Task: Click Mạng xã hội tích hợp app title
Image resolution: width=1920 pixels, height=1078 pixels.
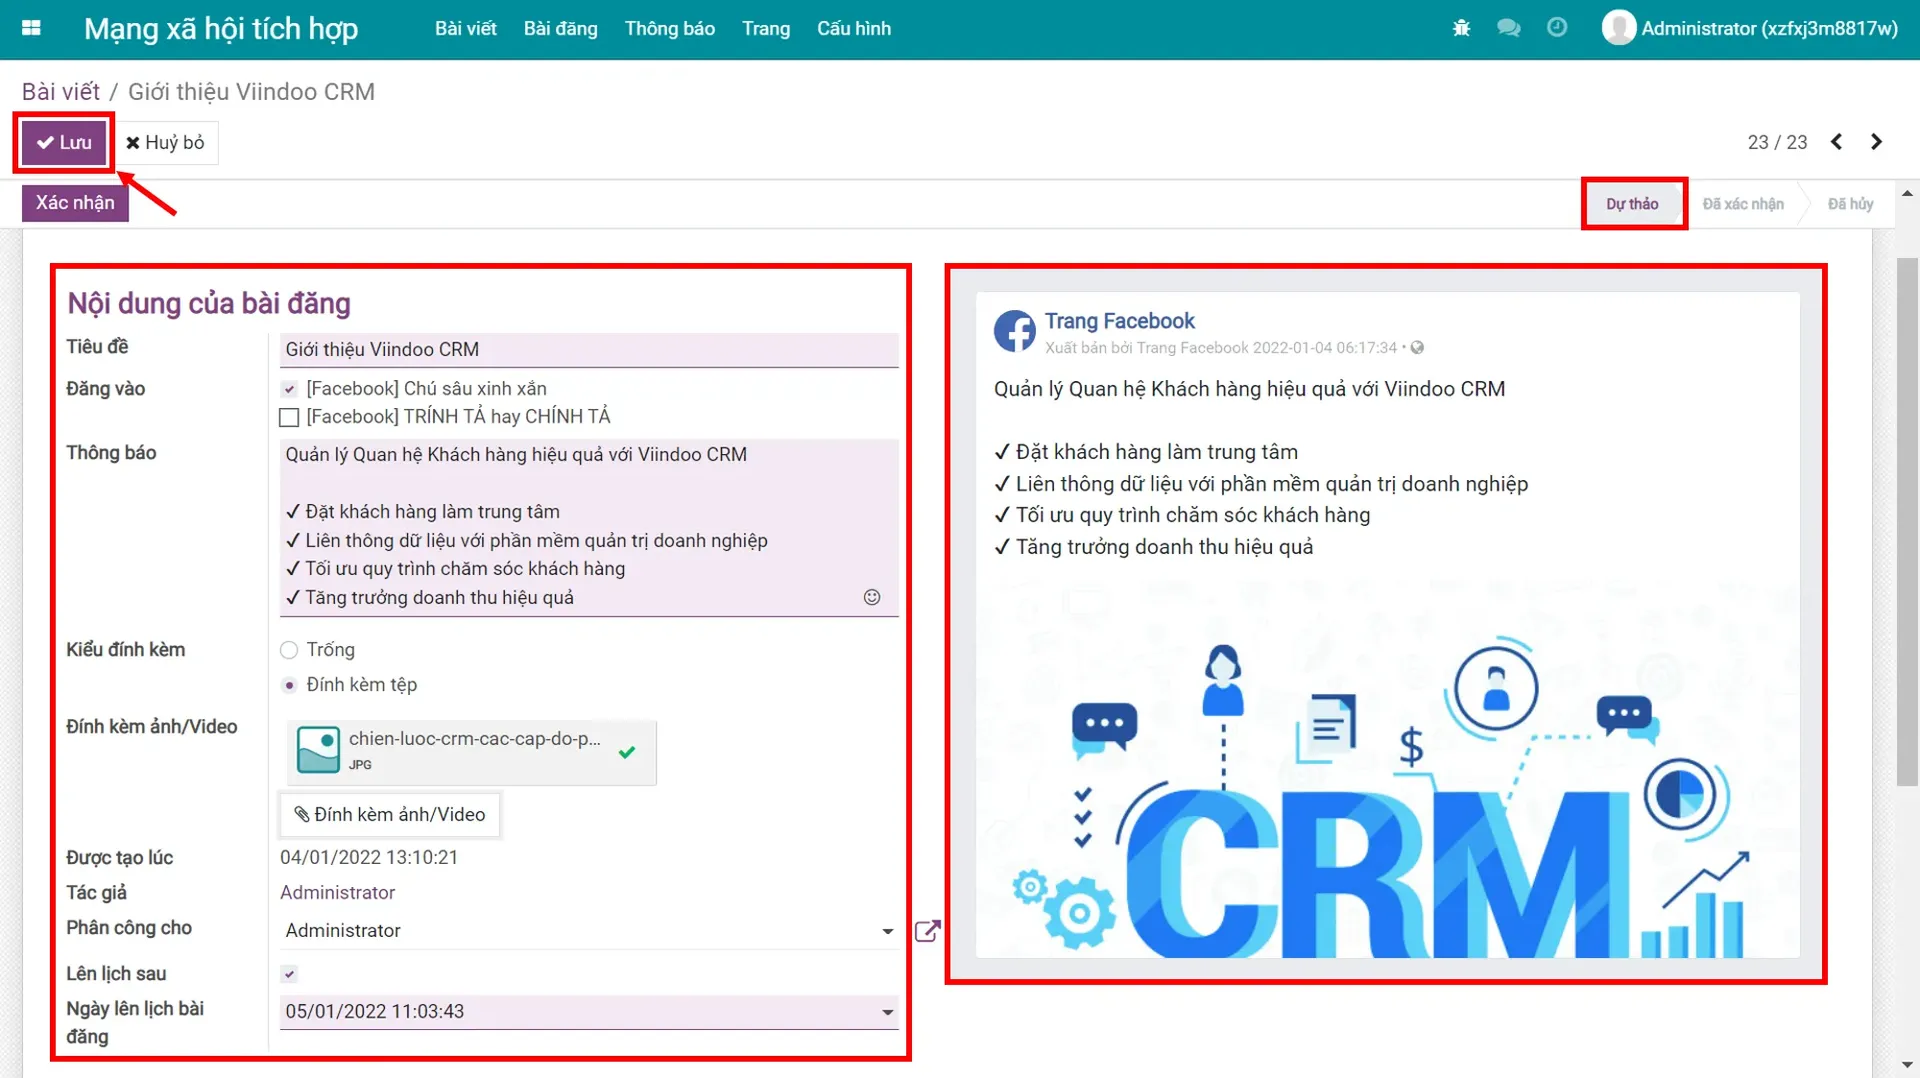Action: click(221, 28)
